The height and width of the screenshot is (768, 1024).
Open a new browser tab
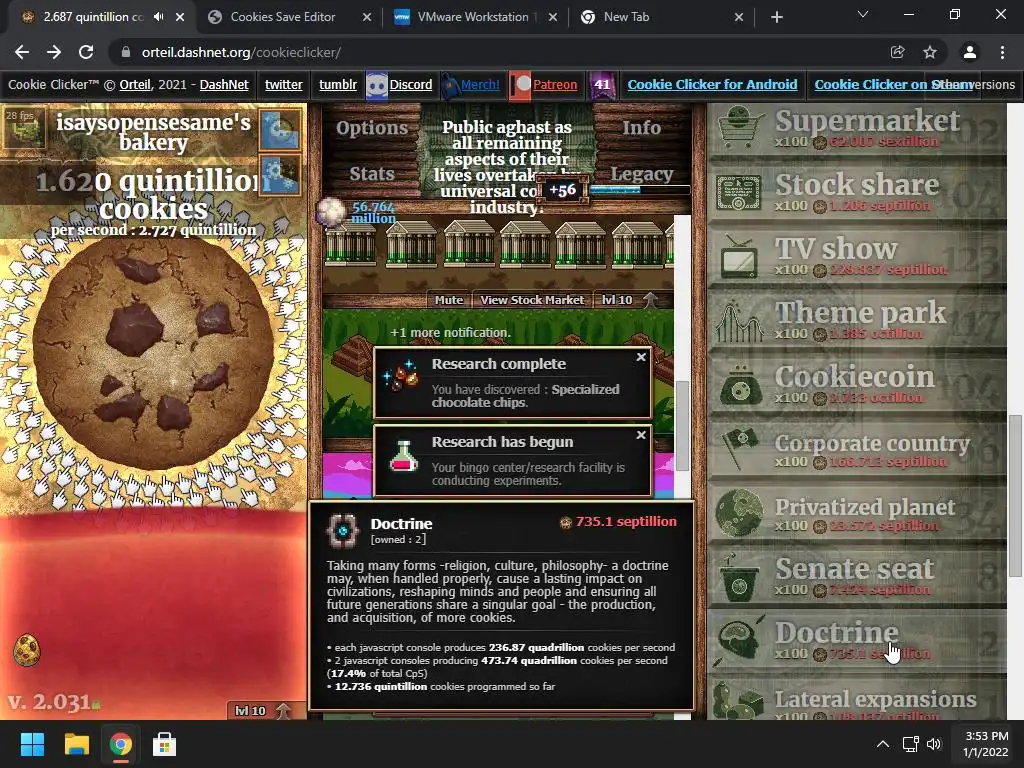[776, 17]
